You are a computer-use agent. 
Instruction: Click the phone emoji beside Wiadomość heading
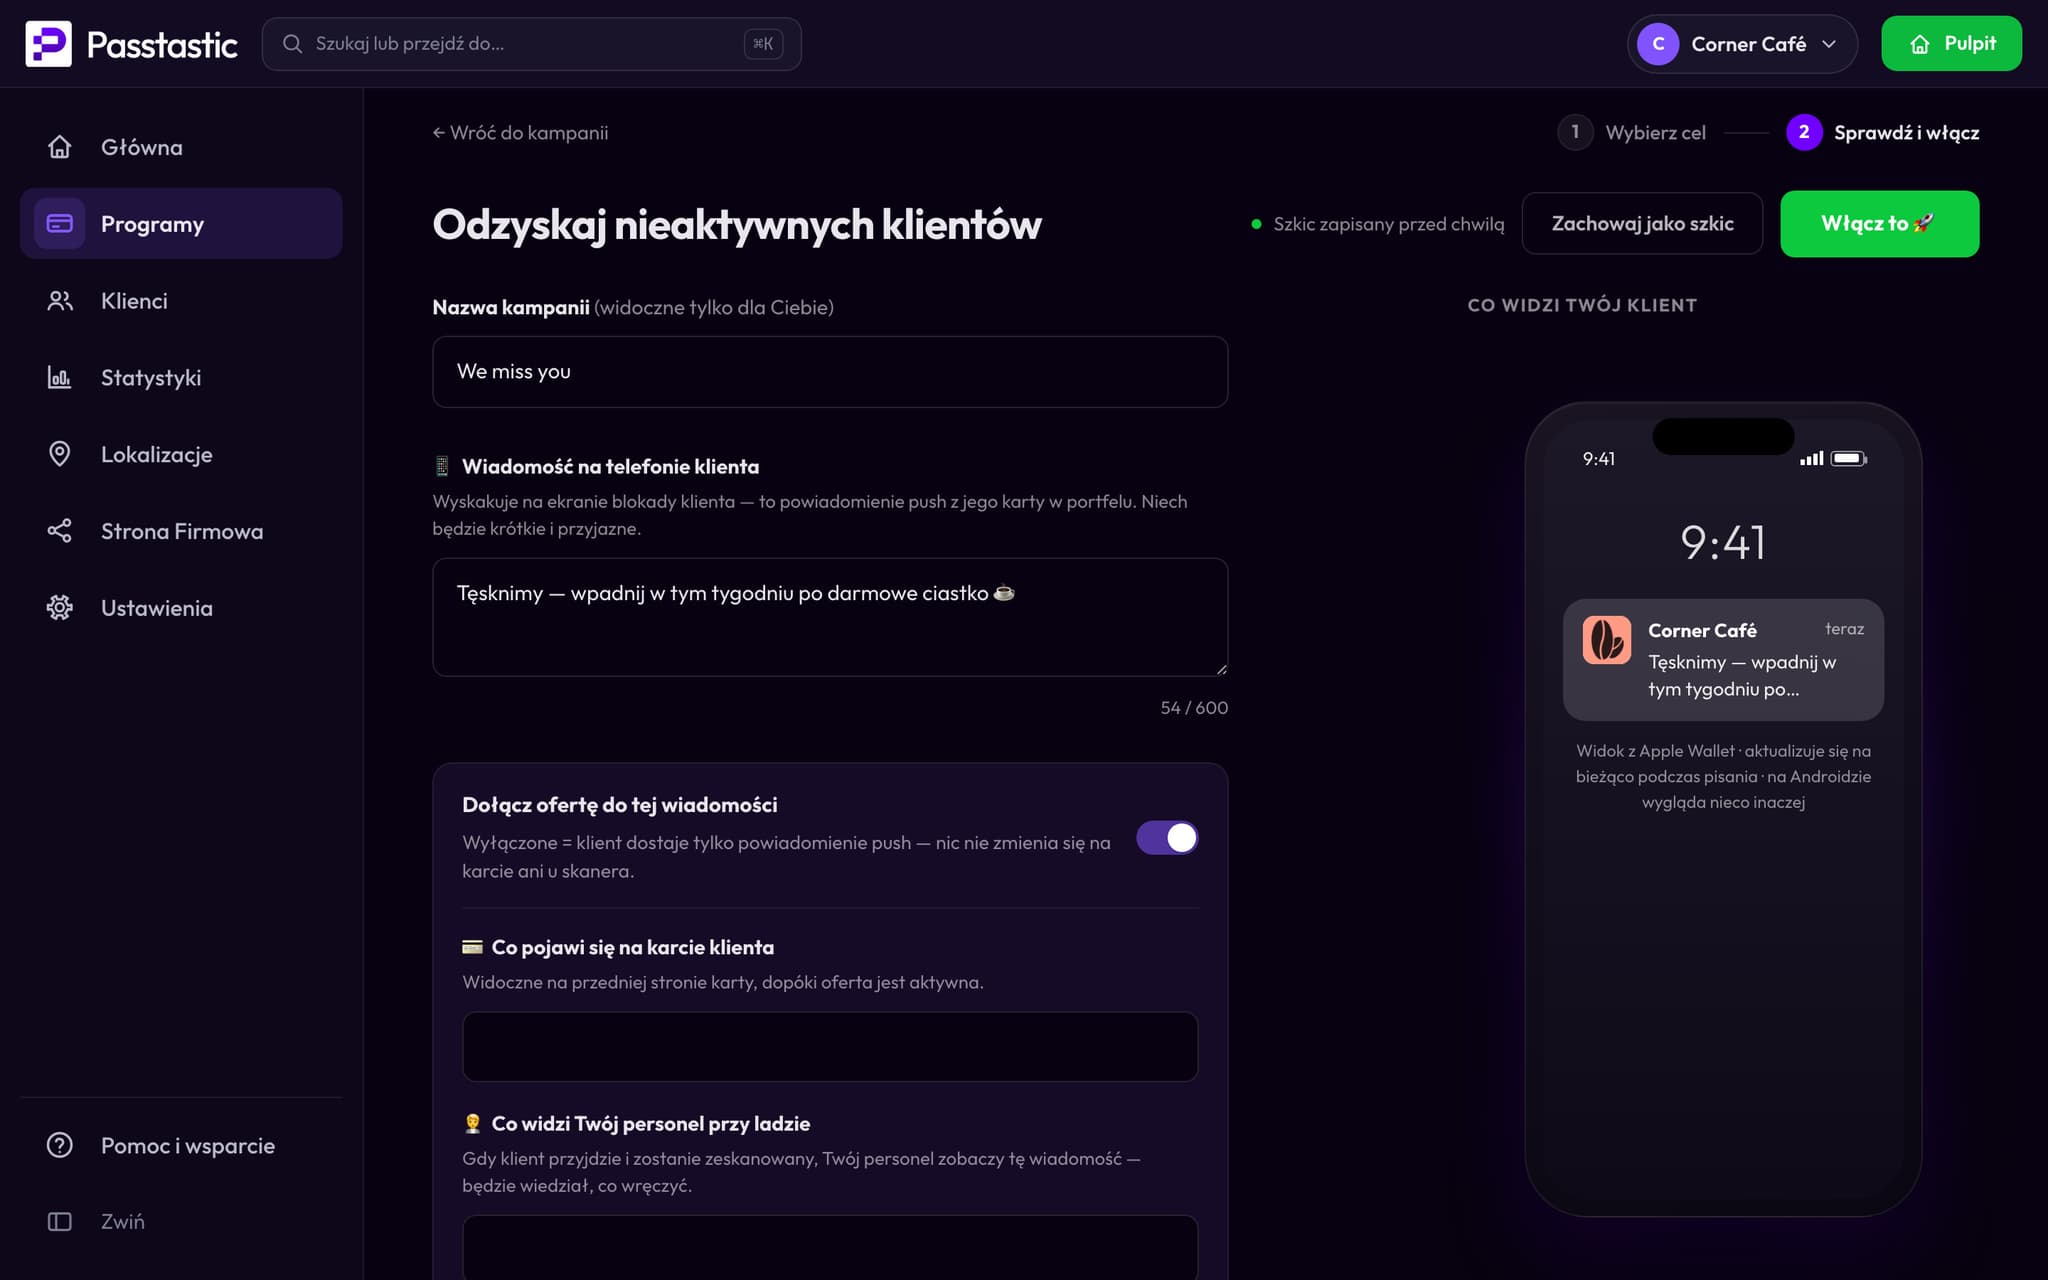442,466
